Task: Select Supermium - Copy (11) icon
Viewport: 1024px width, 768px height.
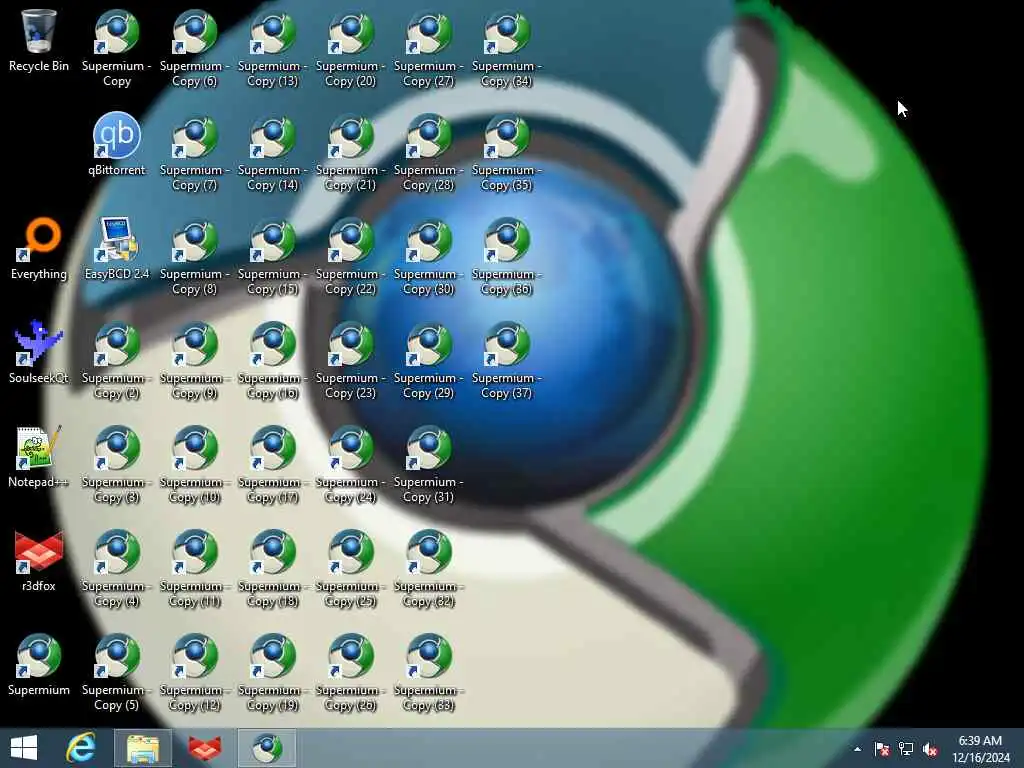Action: 195,568
